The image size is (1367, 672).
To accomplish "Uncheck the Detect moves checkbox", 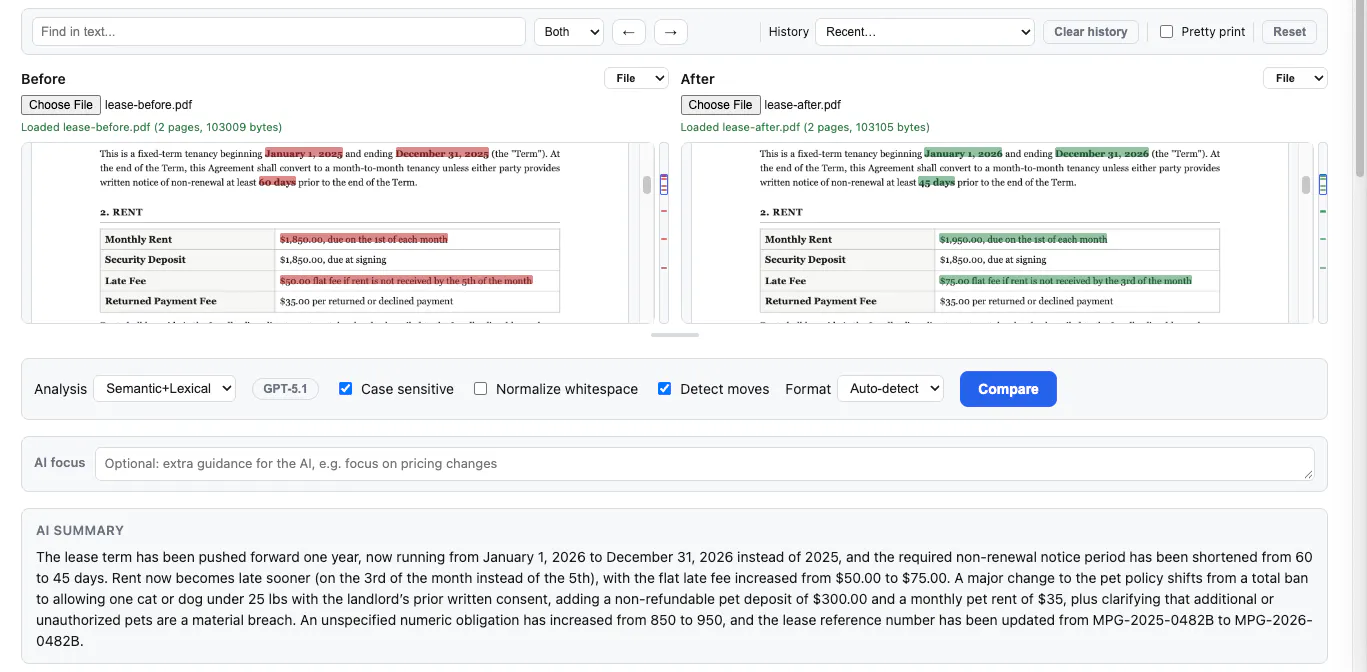I will tap(664, 389).
